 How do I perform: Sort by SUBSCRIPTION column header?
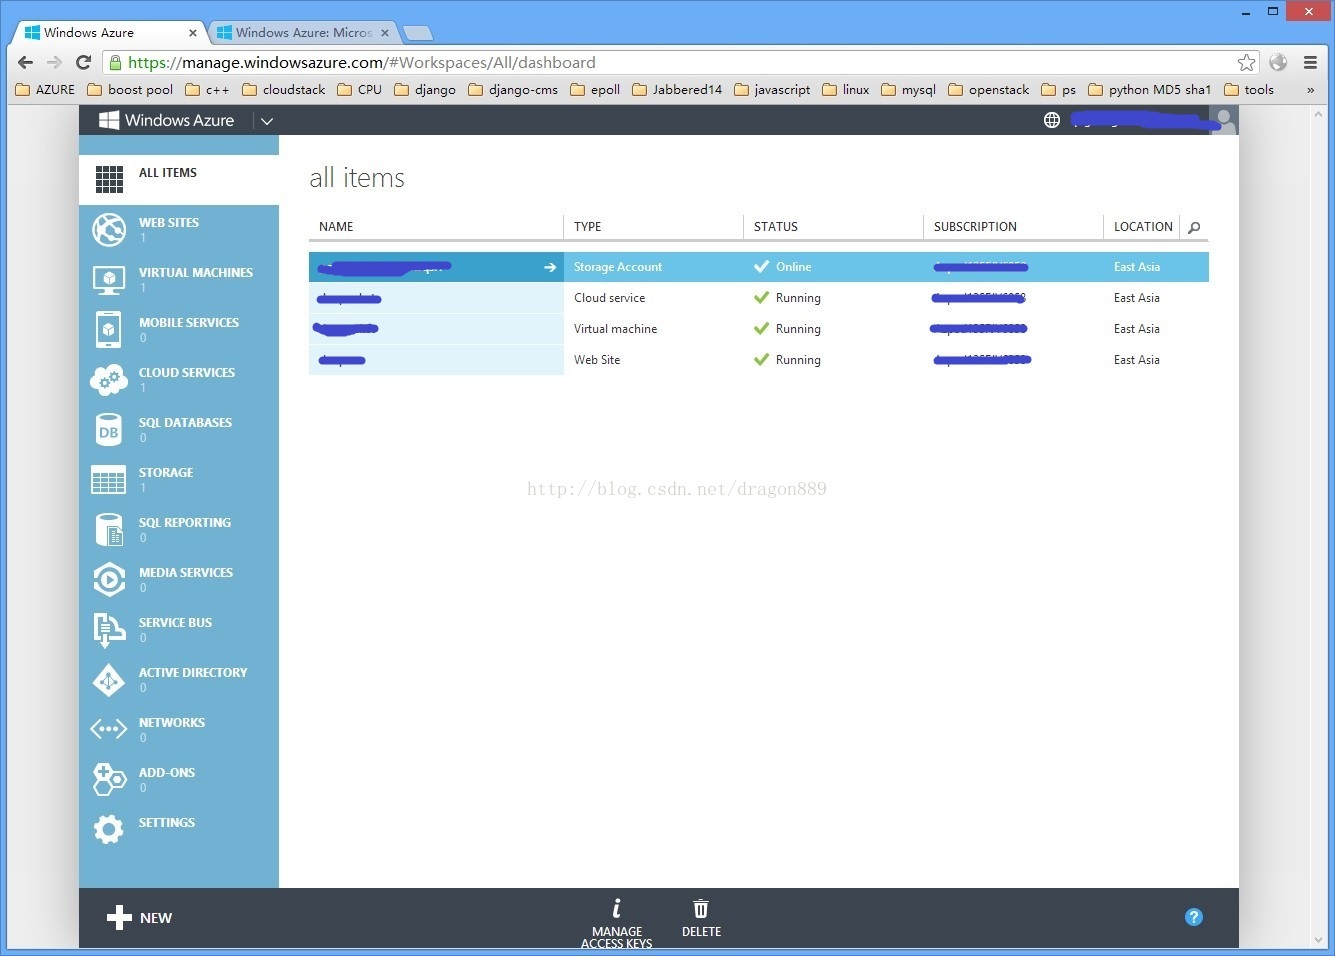click(x=975, y=227)
